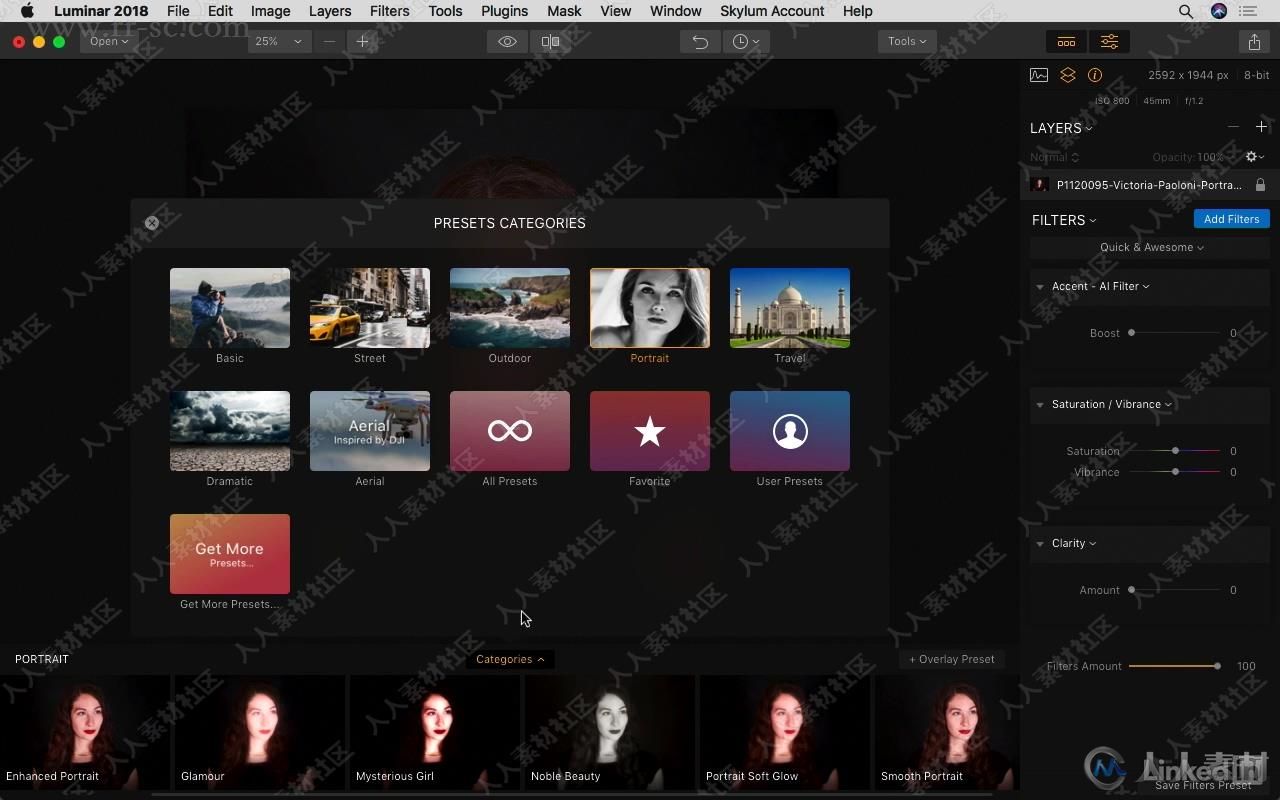Remove layer with the minus icon
1280x800 pixels.
tap(1233, 127)
